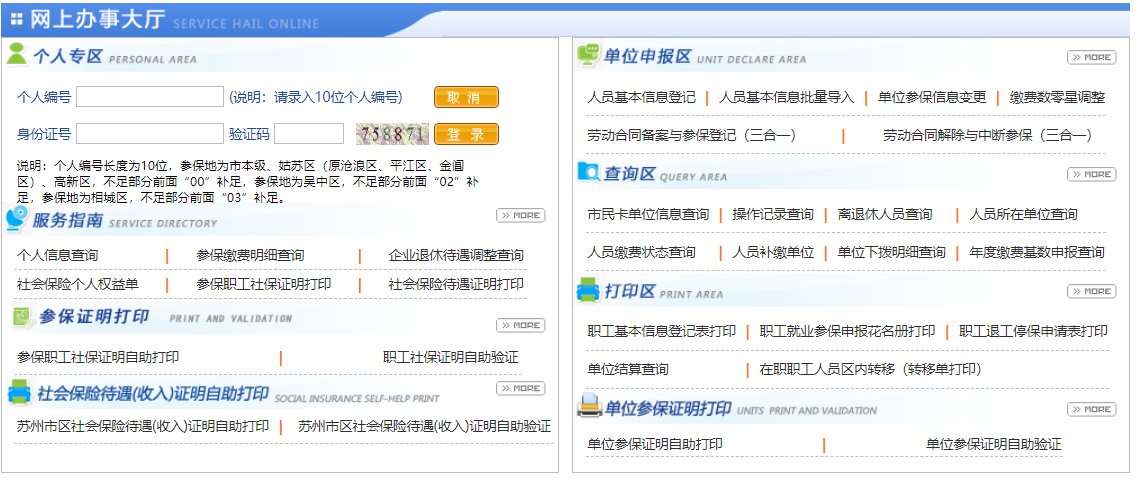The image size is (1136, 481).
Task: Focus the 验证码 input field
Action: [309, 133]
